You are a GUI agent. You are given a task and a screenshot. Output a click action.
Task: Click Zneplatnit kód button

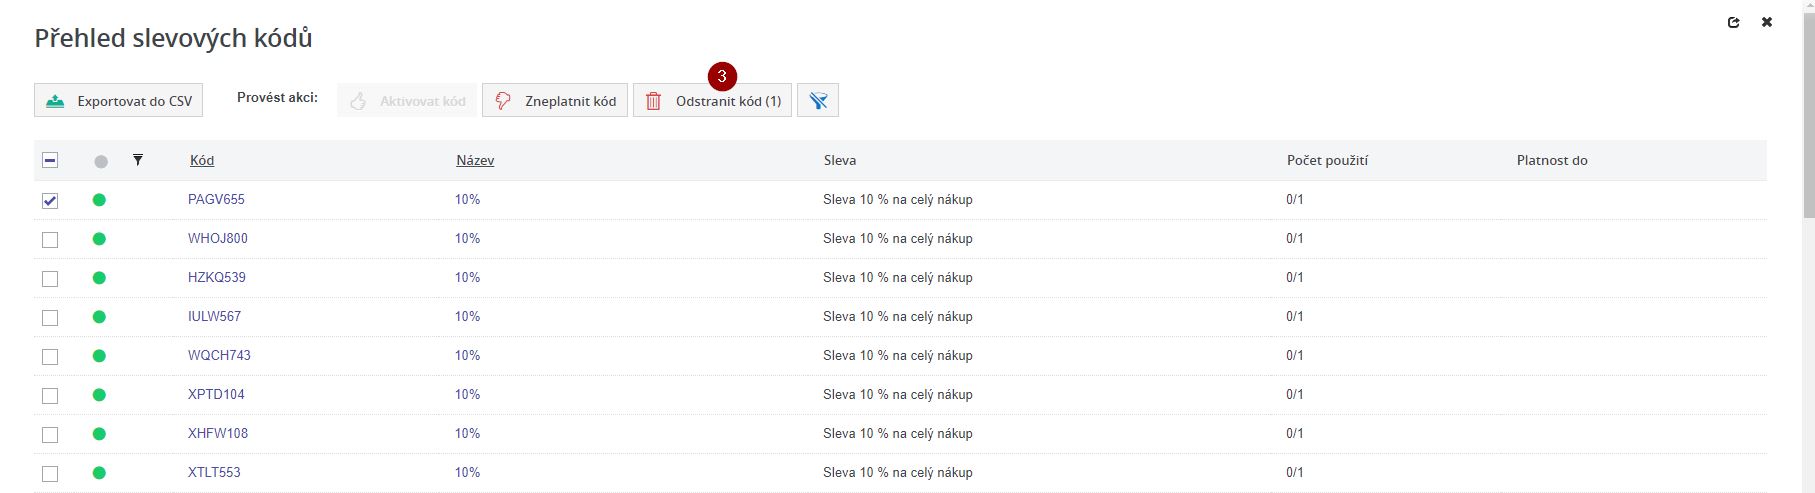pyautogui.click(x=555, y=101)
